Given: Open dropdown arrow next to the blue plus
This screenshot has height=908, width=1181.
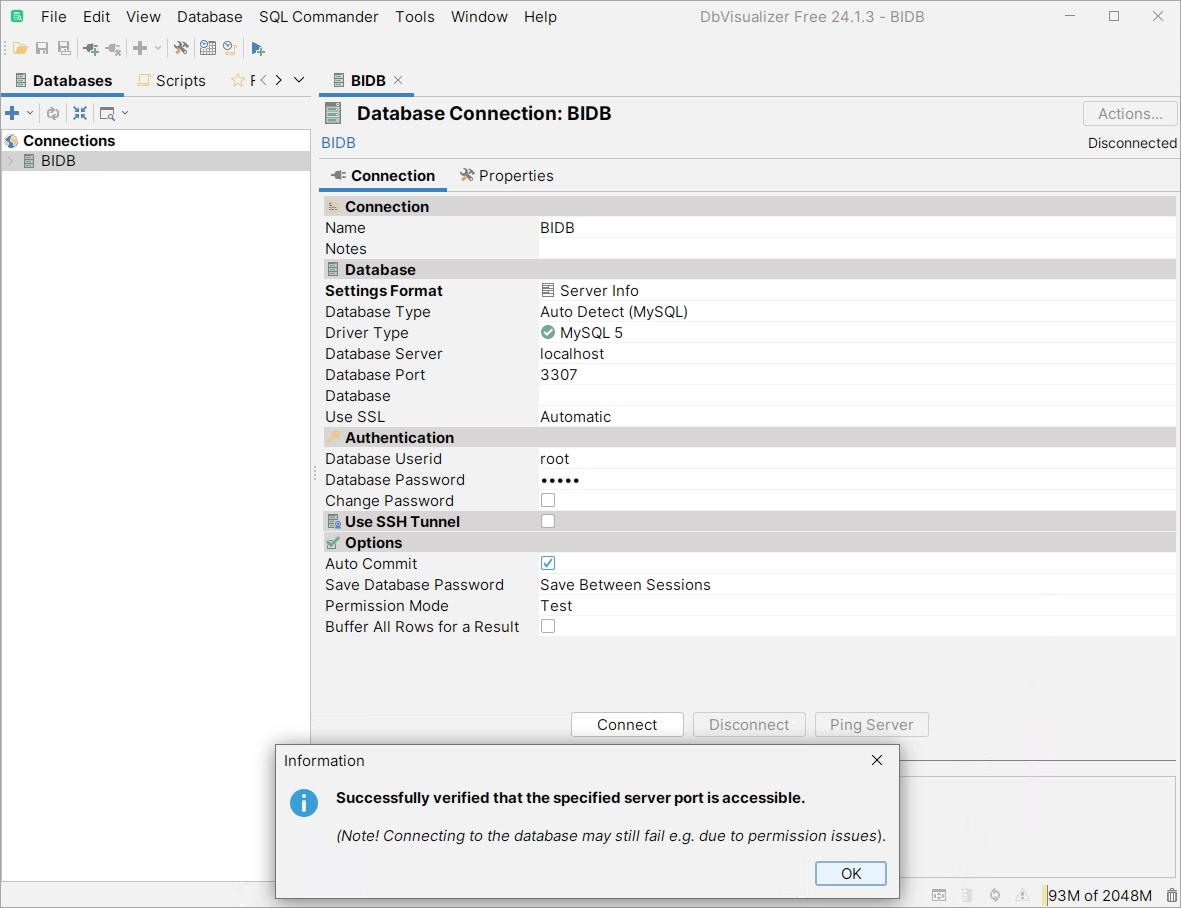Looking at the screenshot, I should point(30,113).
